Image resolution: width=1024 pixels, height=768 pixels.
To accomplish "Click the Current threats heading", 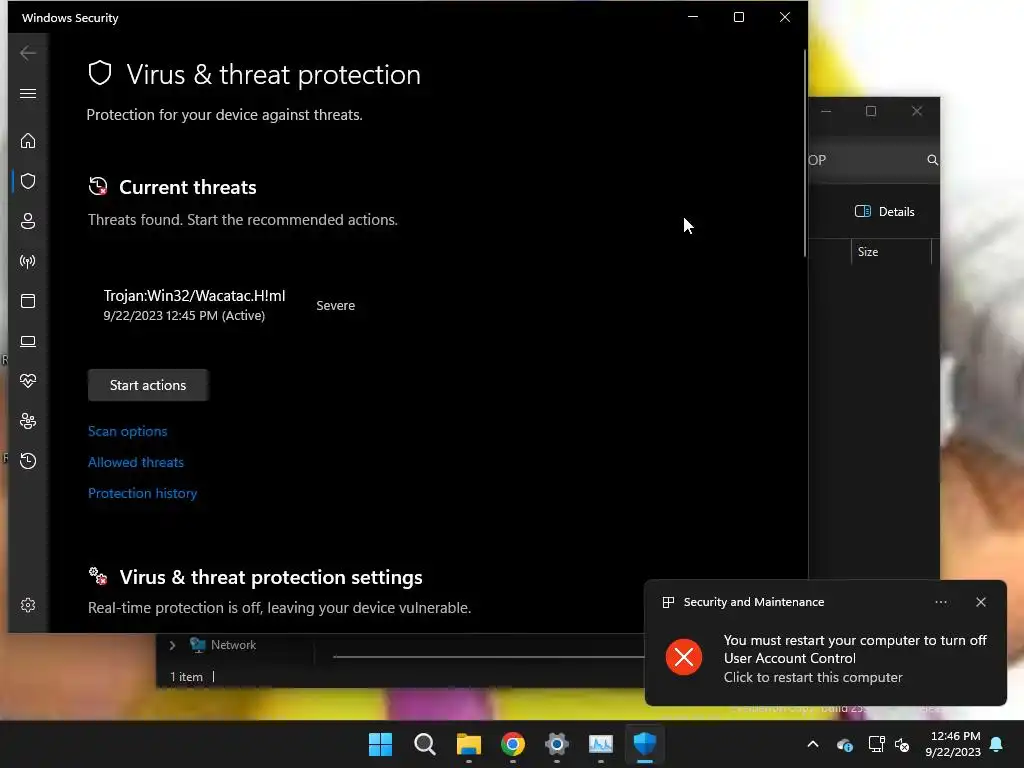I will [x=187, y=187].
